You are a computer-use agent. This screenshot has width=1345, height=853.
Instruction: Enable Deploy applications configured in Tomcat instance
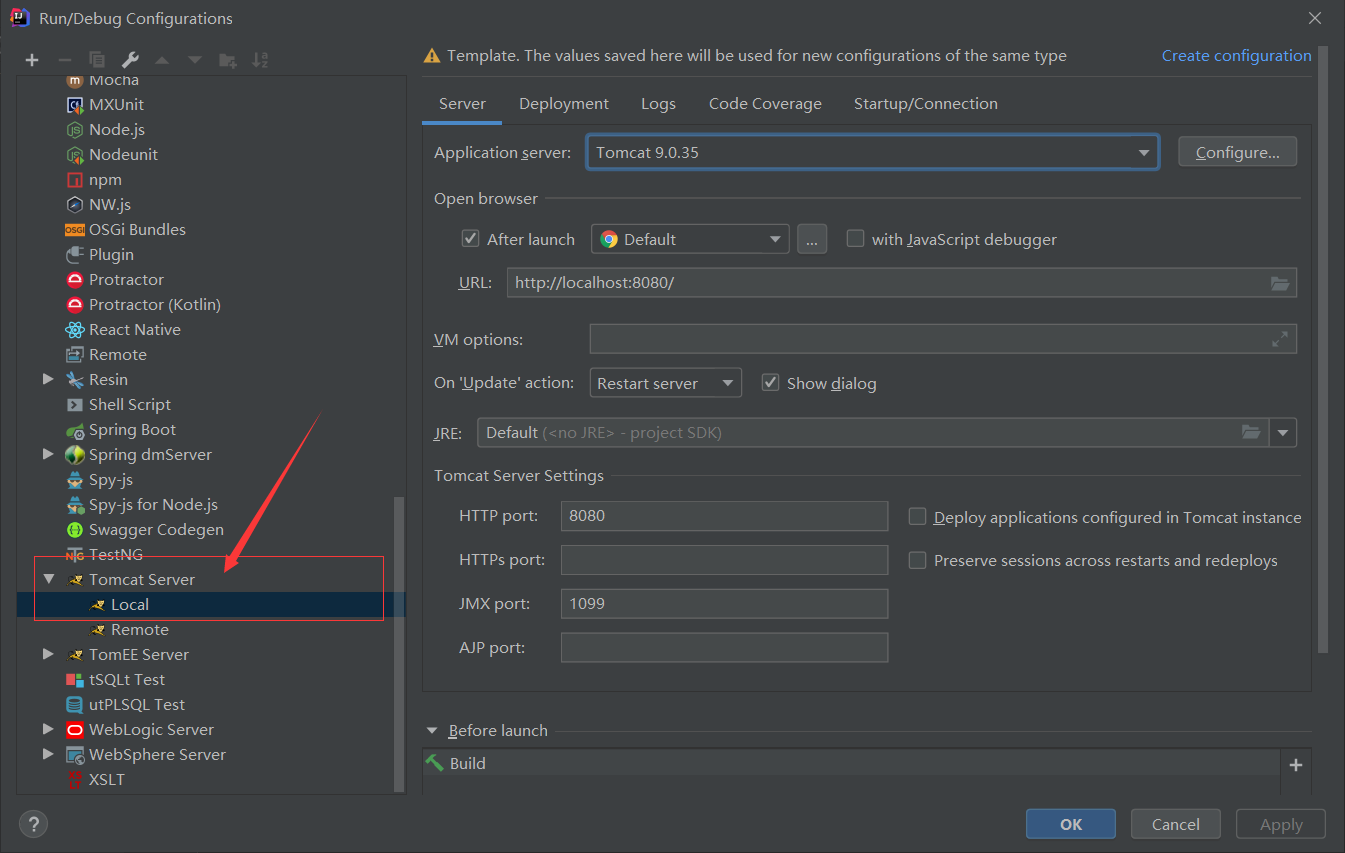tap(917, 517)
